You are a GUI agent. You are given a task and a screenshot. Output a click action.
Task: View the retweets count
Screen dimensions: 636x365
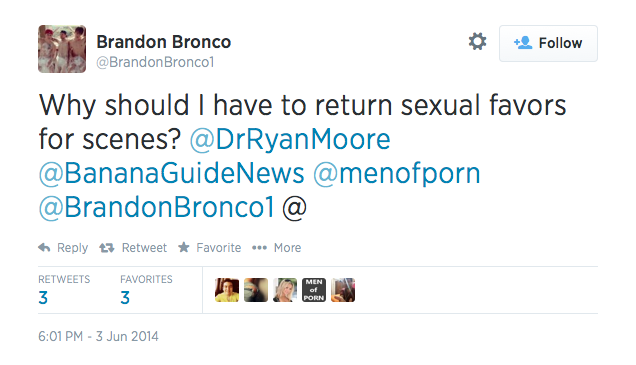coord(43,298)
